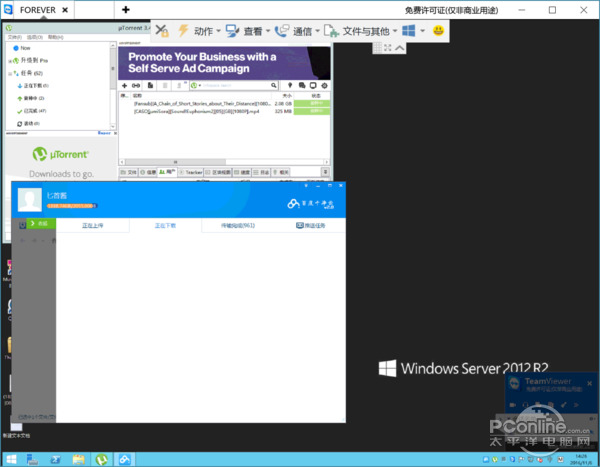The width and height of the screenshot is (600, 467).
Task: Open the 动作 (Actions) dropdown in TeamViewer toolbar
Action: 207,31
